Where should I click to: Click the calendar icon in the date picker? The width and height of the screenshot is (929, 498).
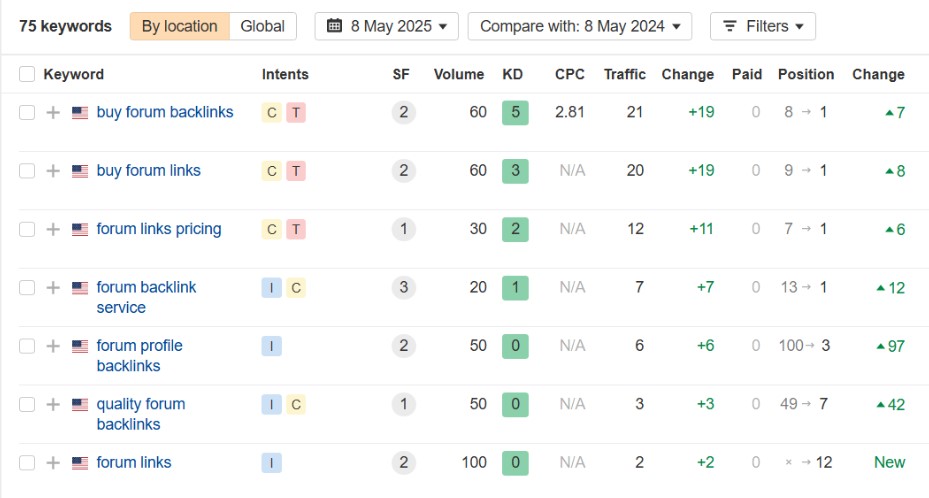point(334,25)
